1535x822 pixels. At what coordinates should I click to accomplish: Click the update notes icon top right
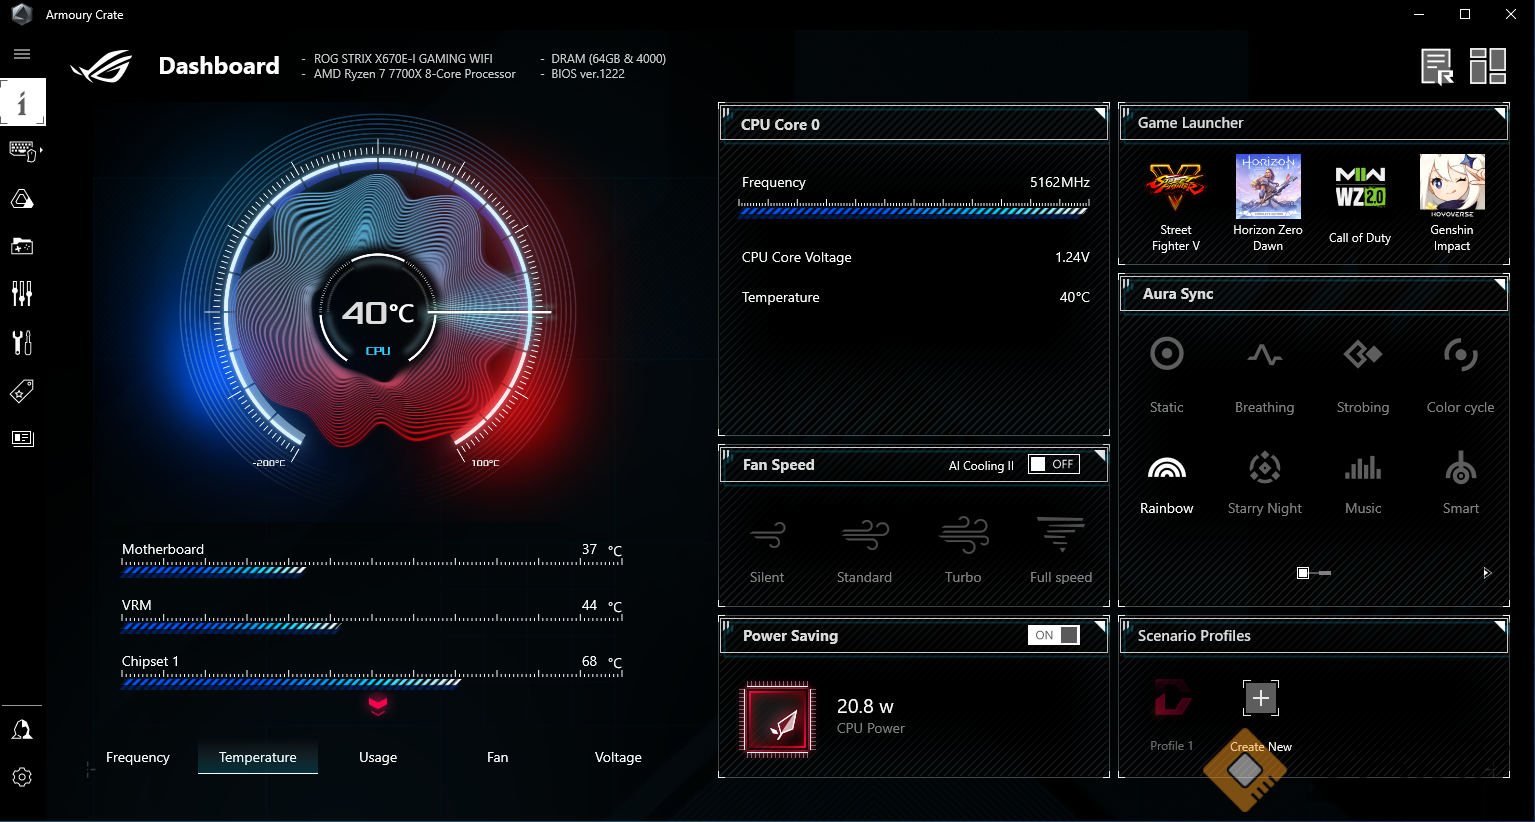(x=1437, y=67)
